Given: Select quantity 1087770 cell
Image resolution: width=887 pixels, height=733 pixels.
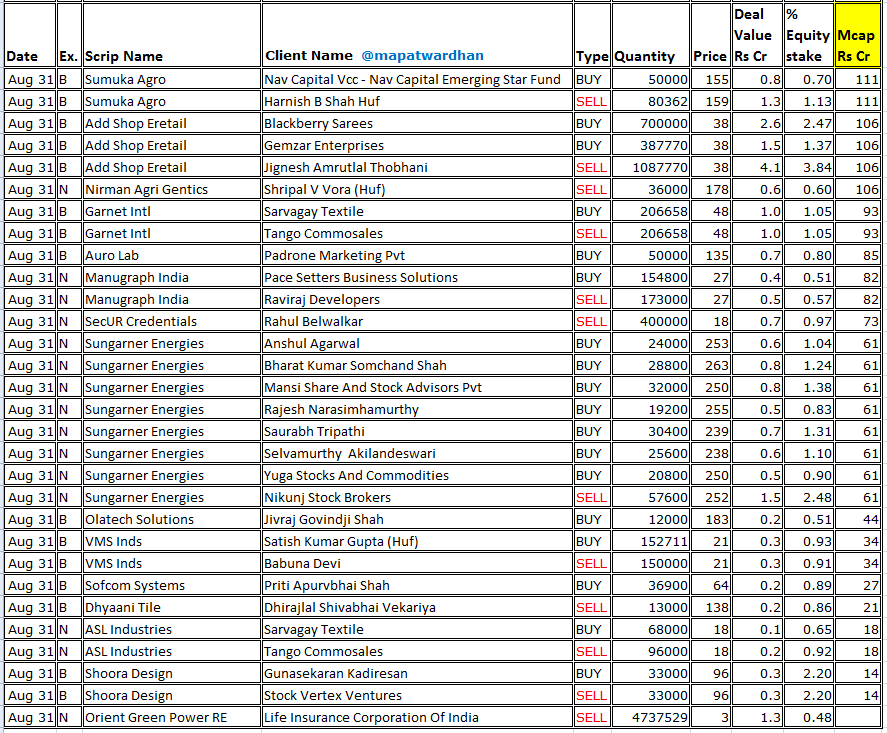Looking at the screenshot, I should tap(651, 167).
